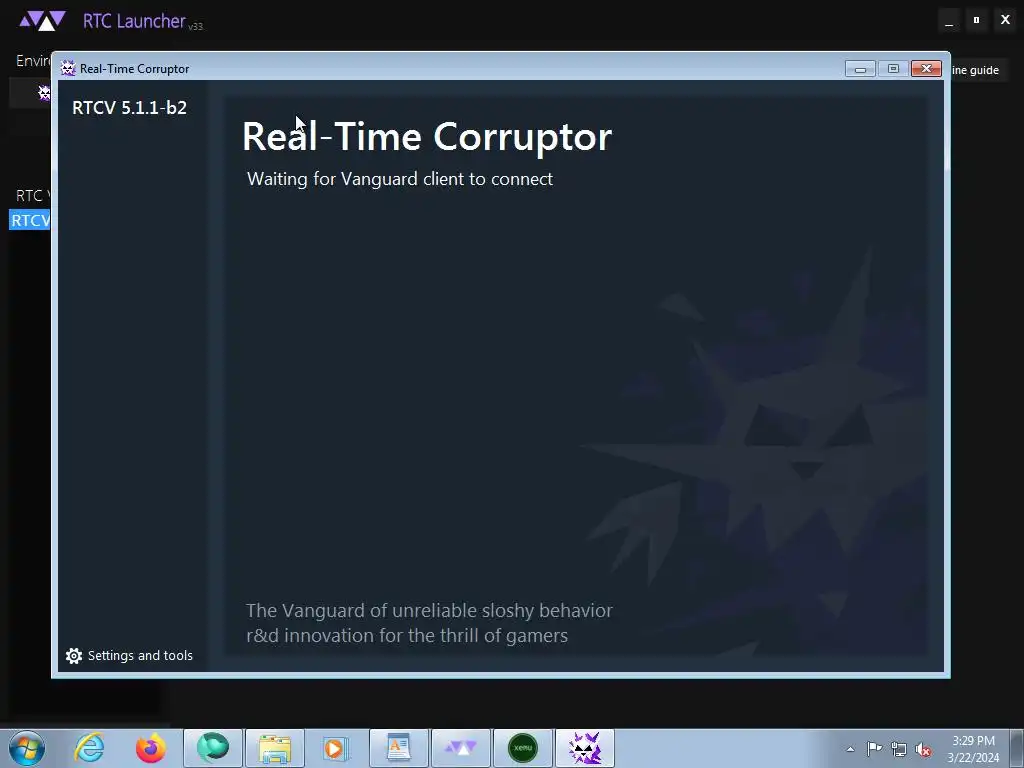
Task: Click the RTCV 5.1.1-b2 version label
Action: coord(129,108)
